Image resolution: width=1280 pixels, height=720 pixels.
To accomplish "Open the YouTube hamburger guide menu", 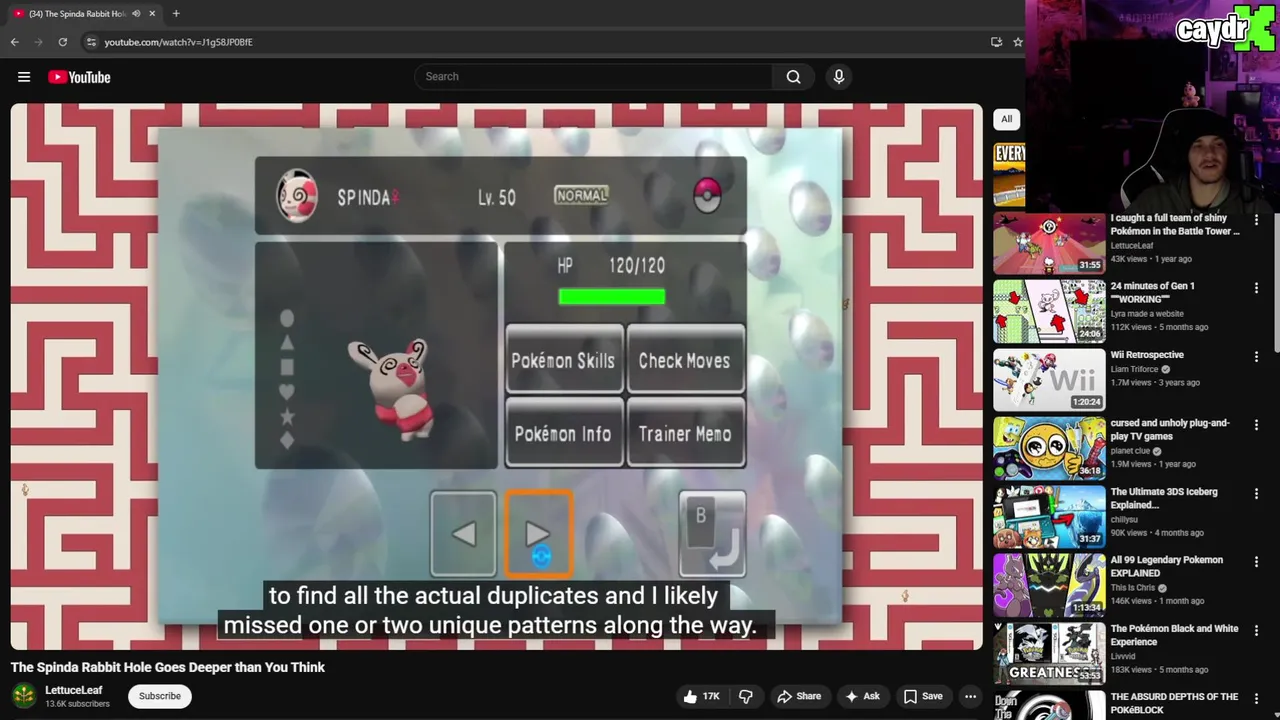I will coord(24,77).
